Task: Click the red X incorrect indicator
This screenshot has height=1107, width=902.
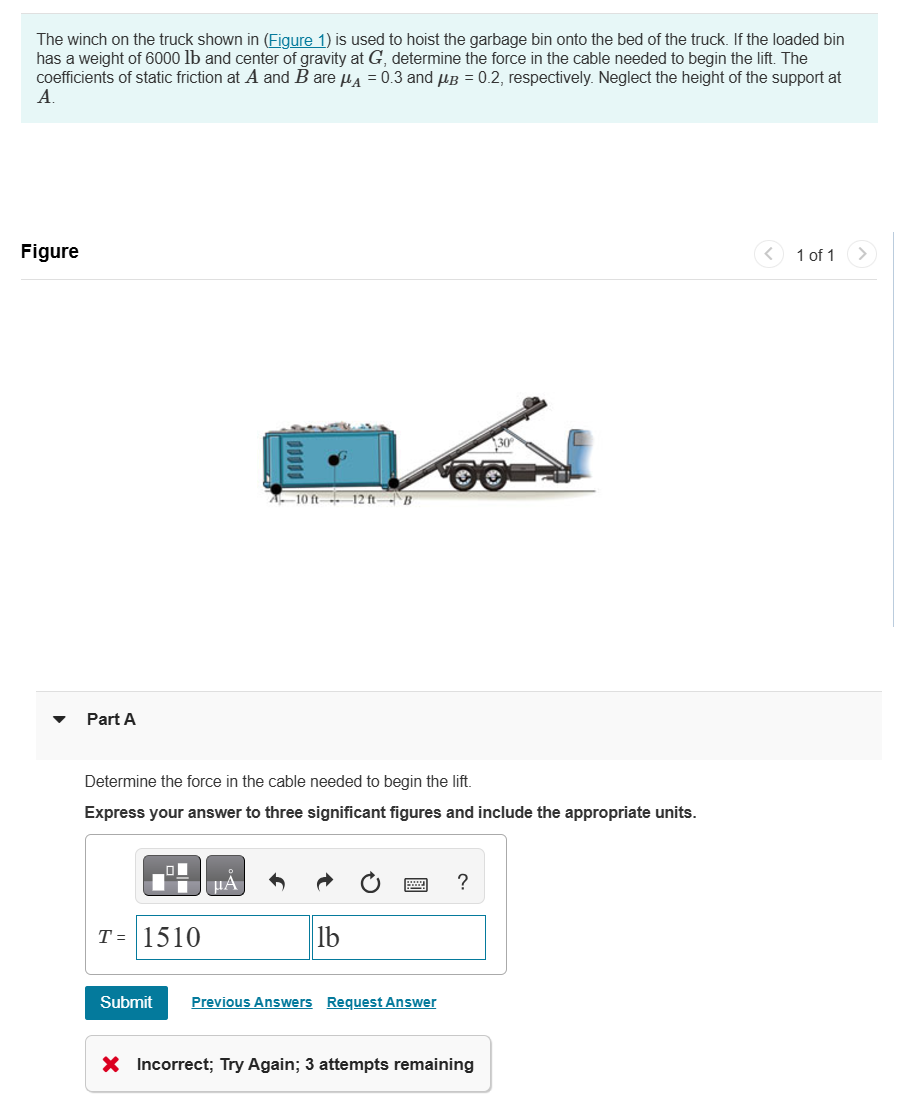Action: point(111,1064)
